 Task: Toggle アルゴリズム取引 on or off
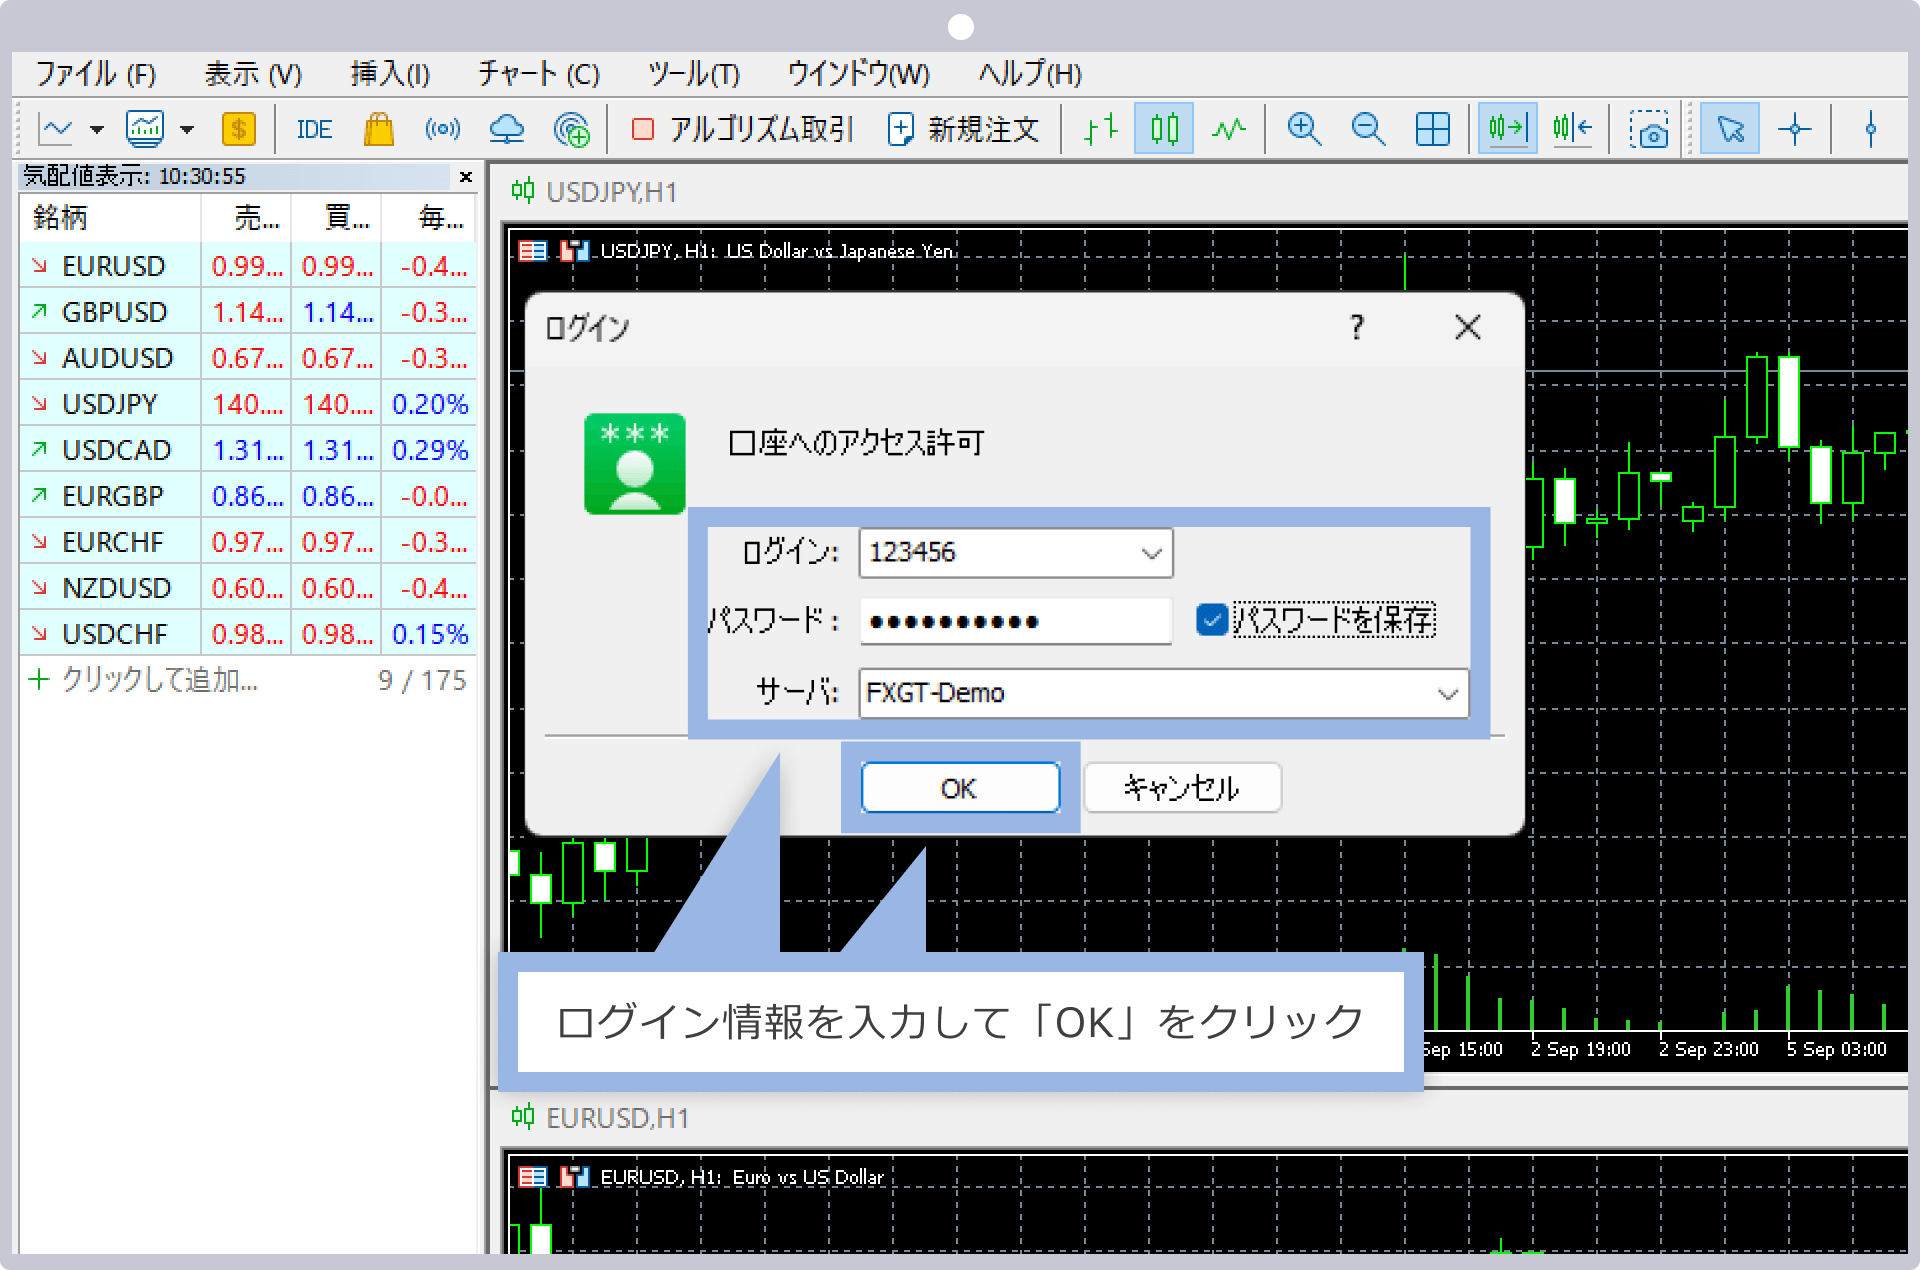742,128
